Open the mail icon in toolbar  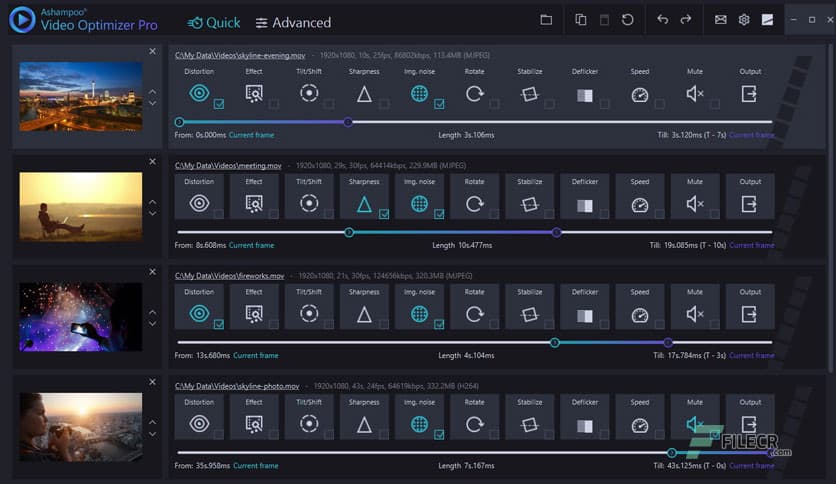click(720, 20)
